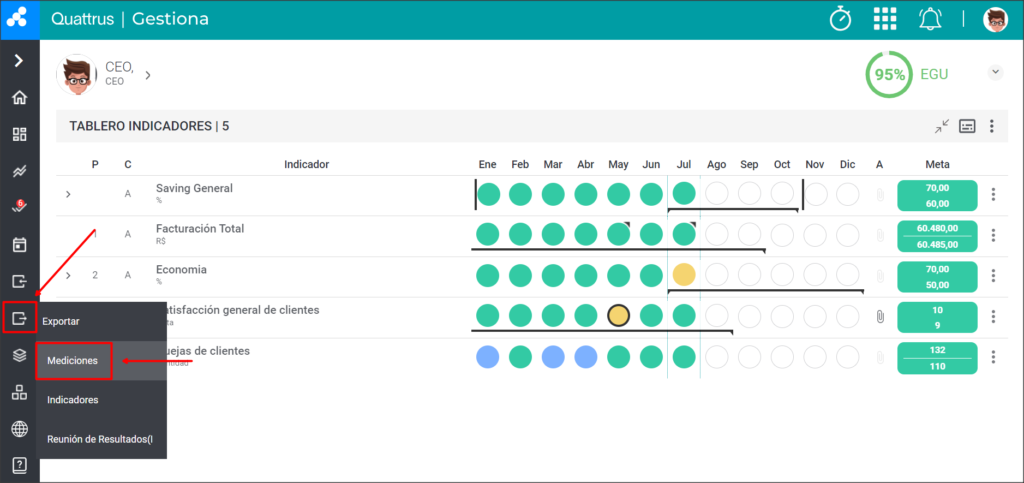Click Saving General meta 70,00 / 60,00
This screenshot has width=1024, height=483.
(937, 195)
